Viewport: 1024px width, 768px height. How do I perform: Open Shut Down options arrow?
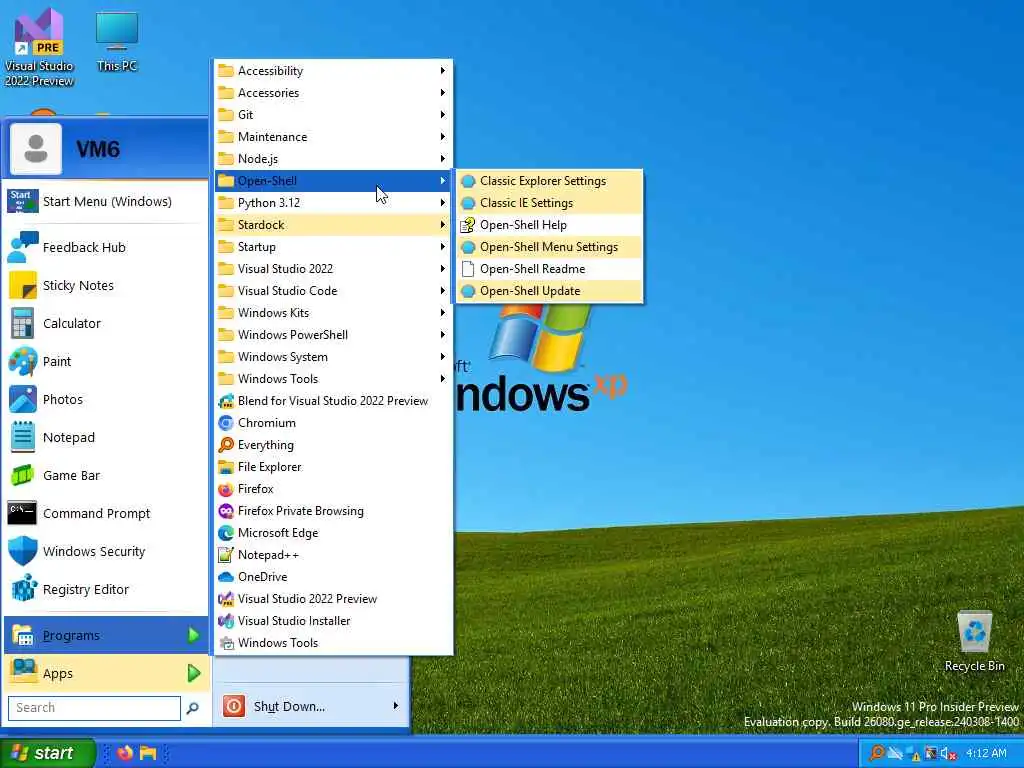coord(396,706)
